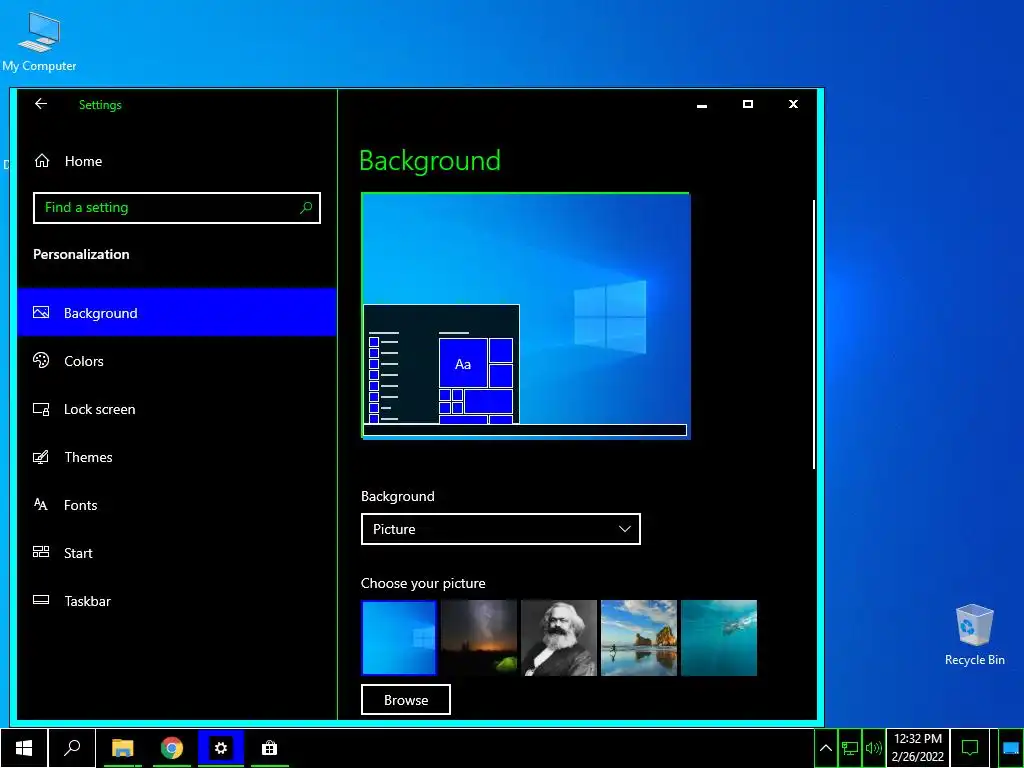1024x768 pixels.
Task: Open File Explorer from taskbar
Action: tap(122, 748)
